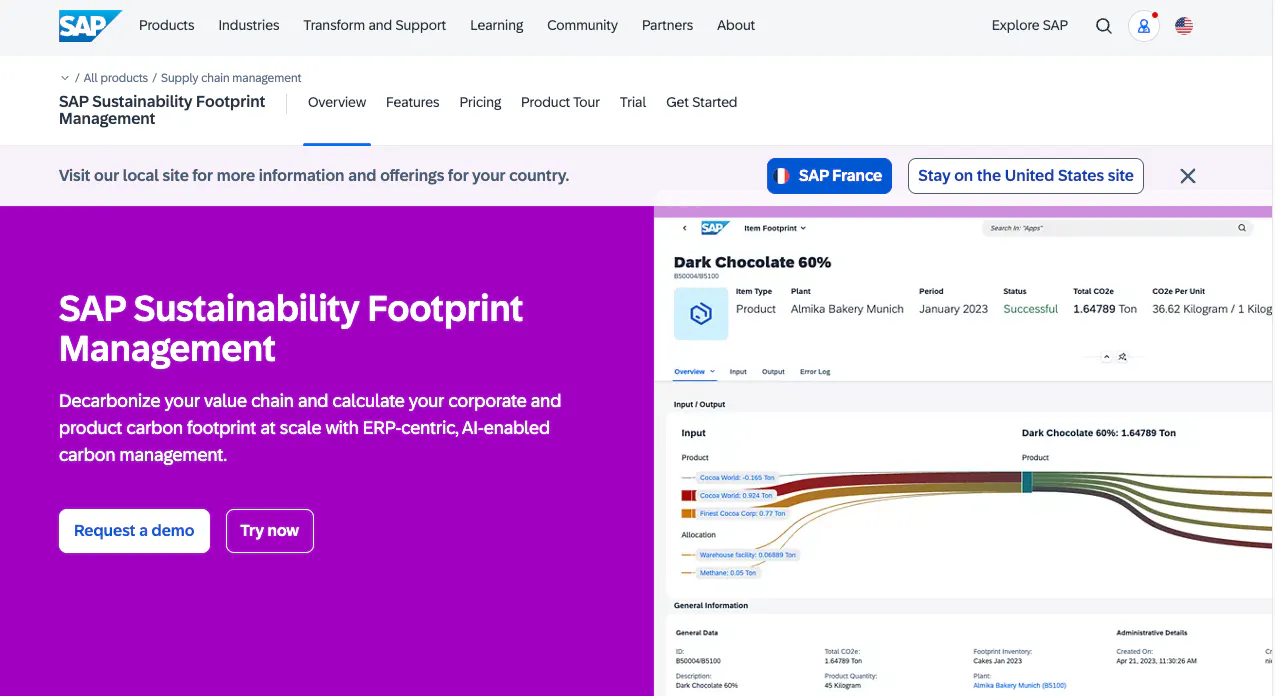Click the SAP logo in header
This screenshot has width=1275, height=696.
[90, 26]
